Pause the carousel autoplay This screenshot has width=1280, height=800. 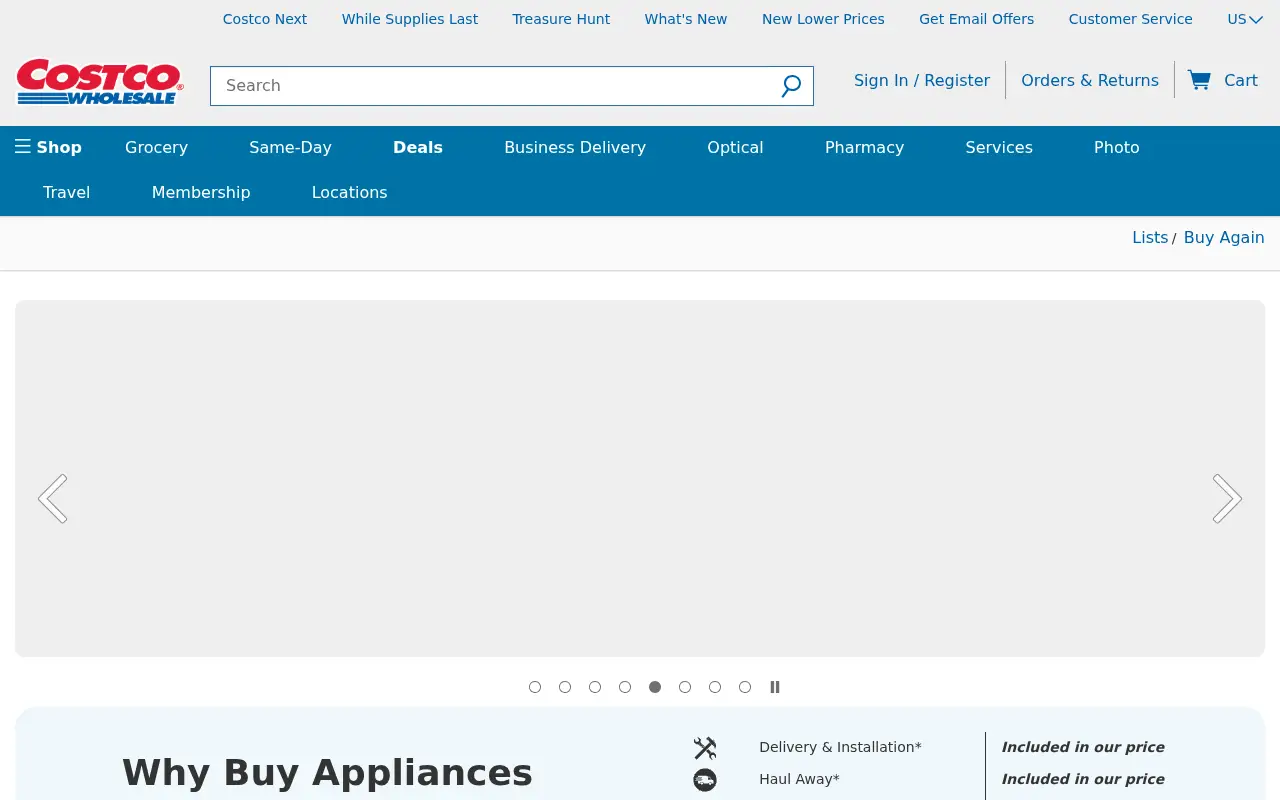(x=775, y=687)
